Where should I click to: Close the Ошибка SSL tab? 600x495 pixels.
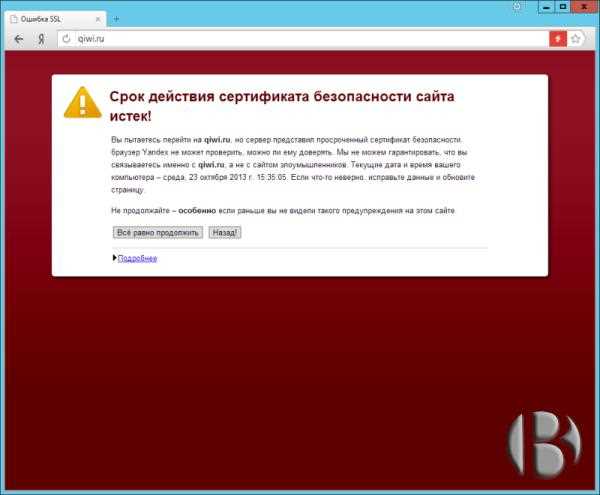98,19
